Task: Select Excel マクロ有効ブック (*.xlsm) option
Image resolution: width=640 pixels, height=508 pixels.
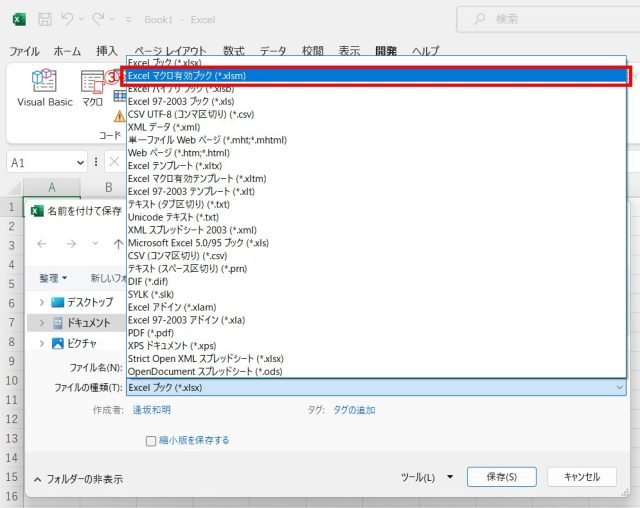Action: pos(187,75)
